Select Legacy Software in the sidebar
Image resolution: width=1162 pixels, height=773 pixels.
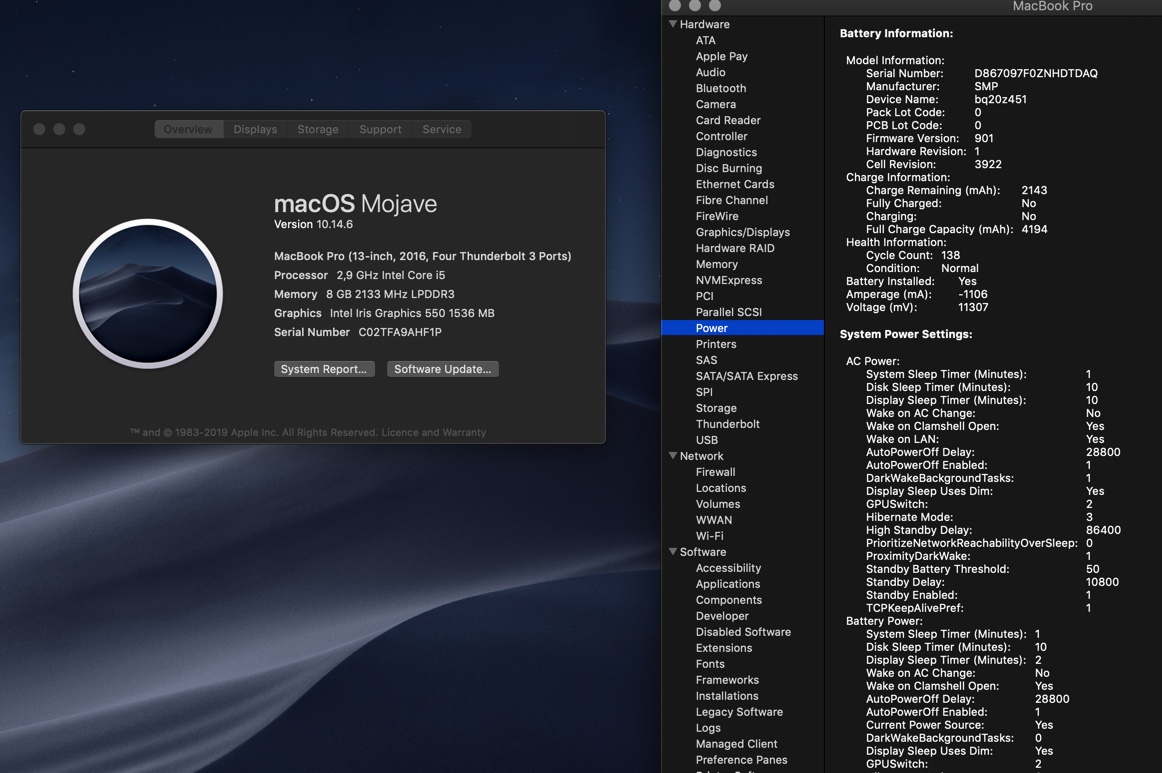click(x=739, y=711)
